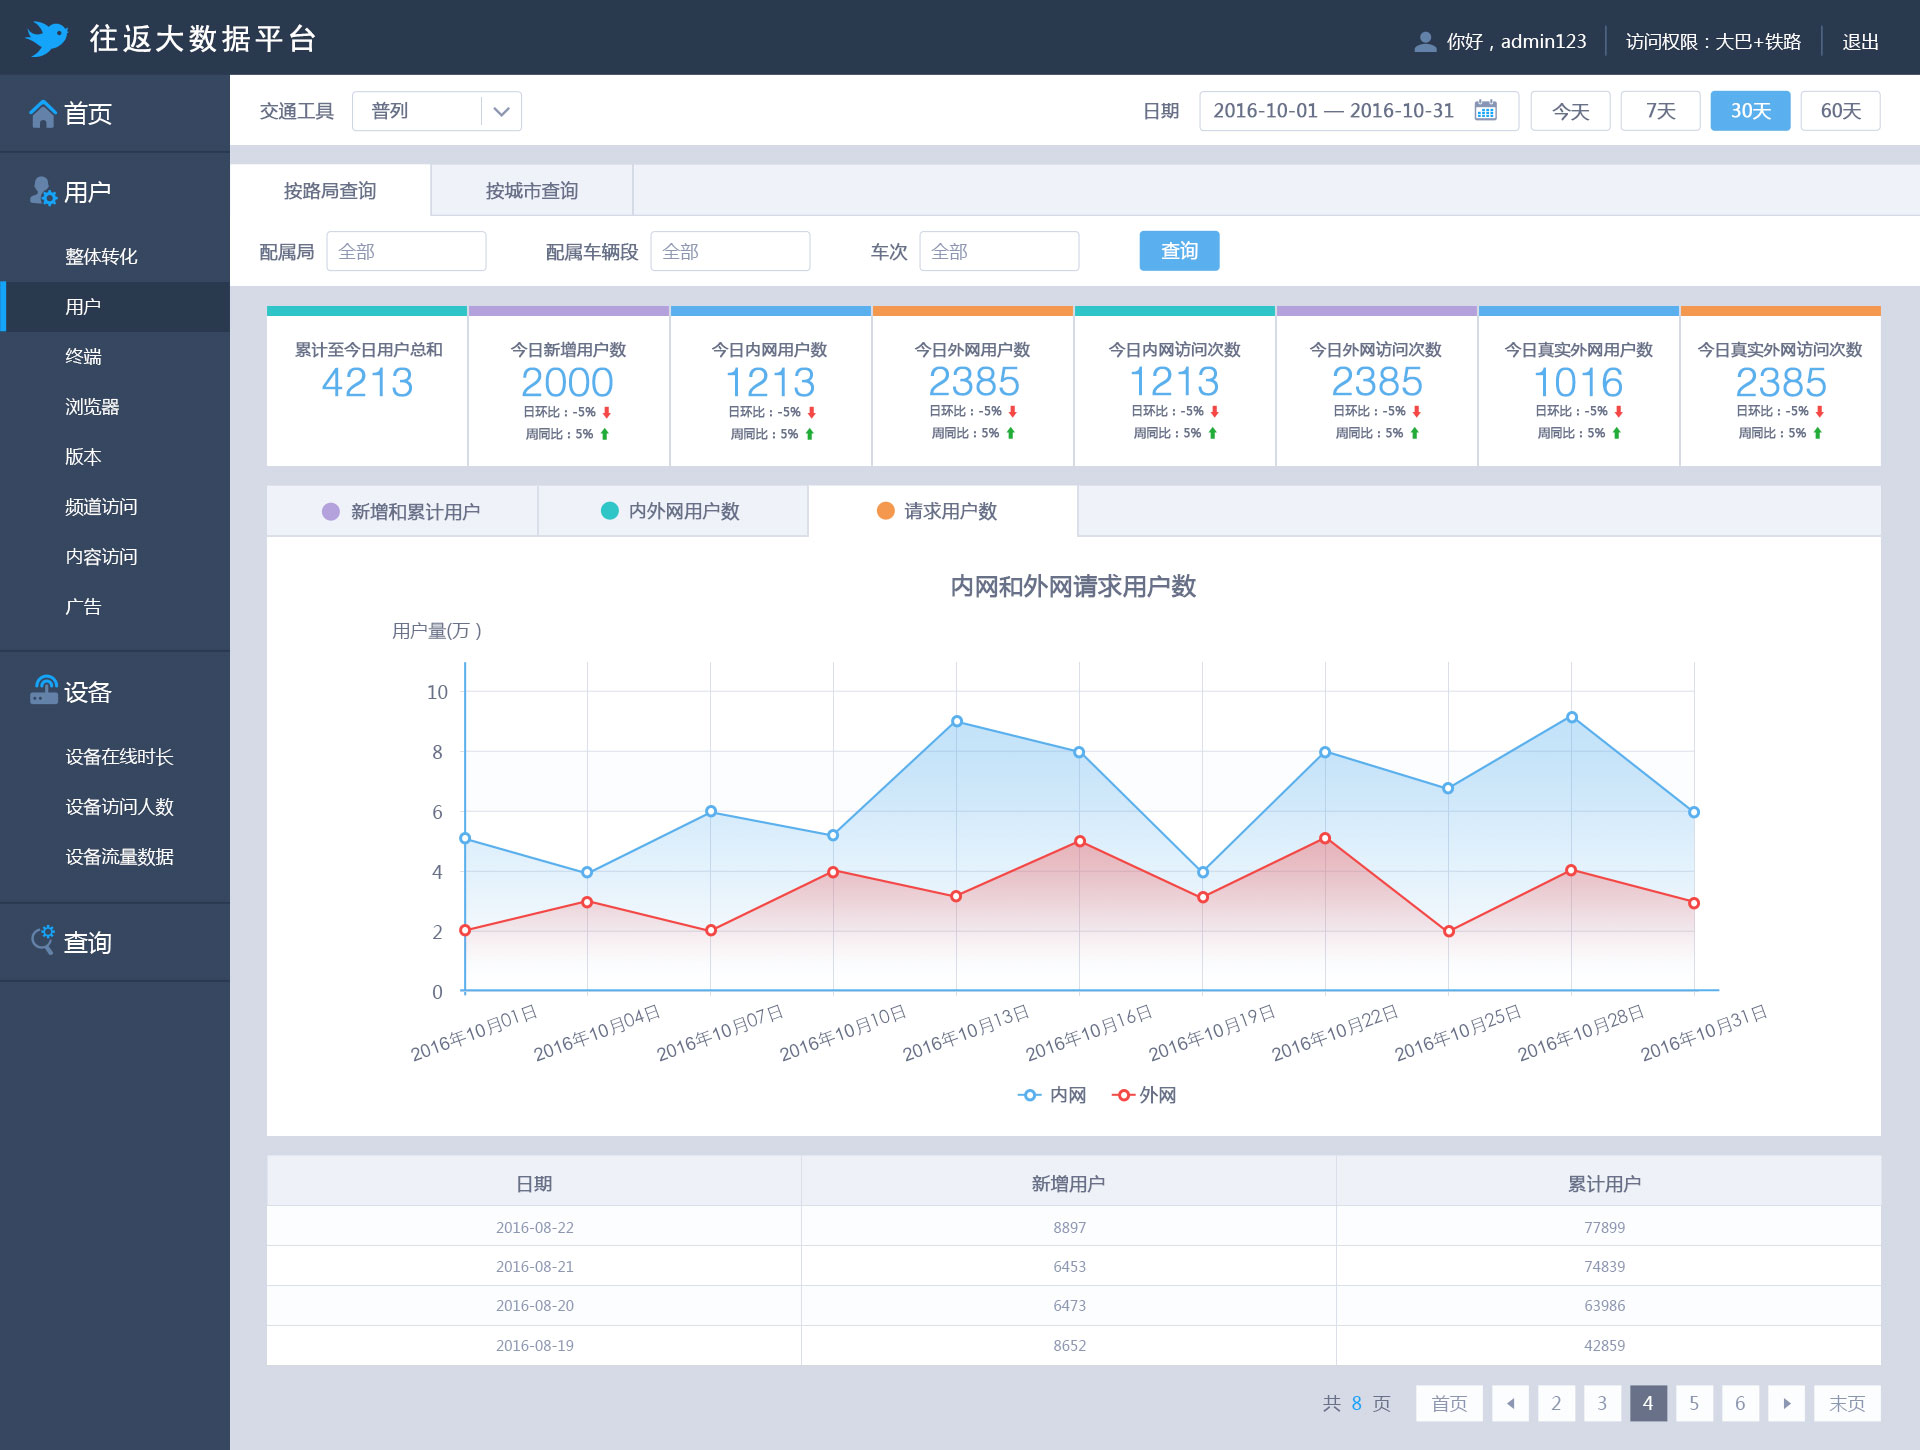
Task: Click the 2016-08-22 table cell
Action: pyautogui.click(x=534, y=1227)
